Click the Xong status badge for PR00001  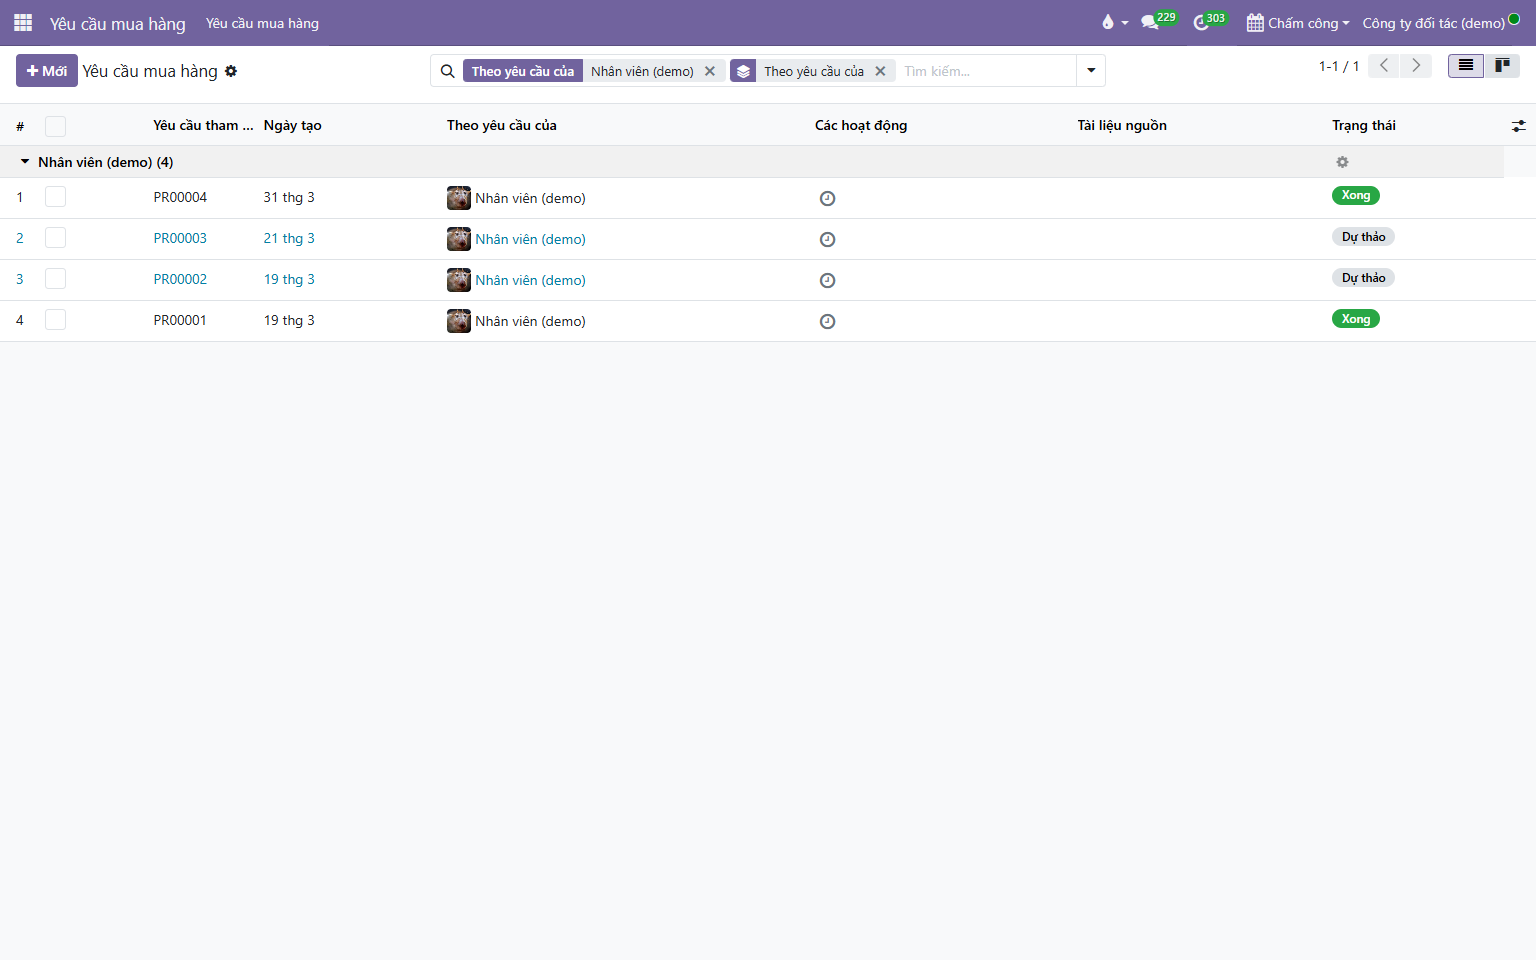pos(1356,319)
